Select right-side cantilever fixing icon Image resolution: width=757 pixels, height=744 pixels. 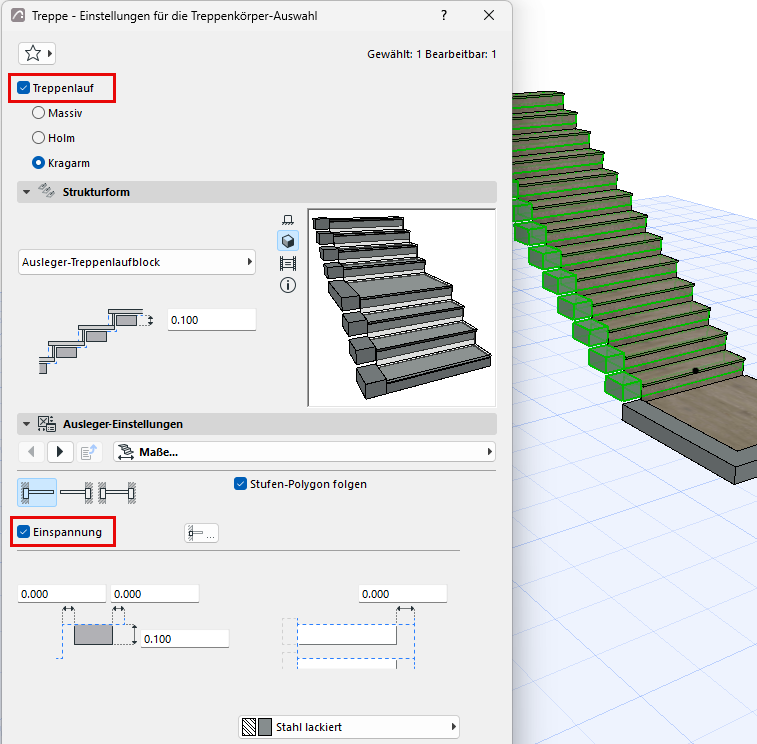click(77, 492)
